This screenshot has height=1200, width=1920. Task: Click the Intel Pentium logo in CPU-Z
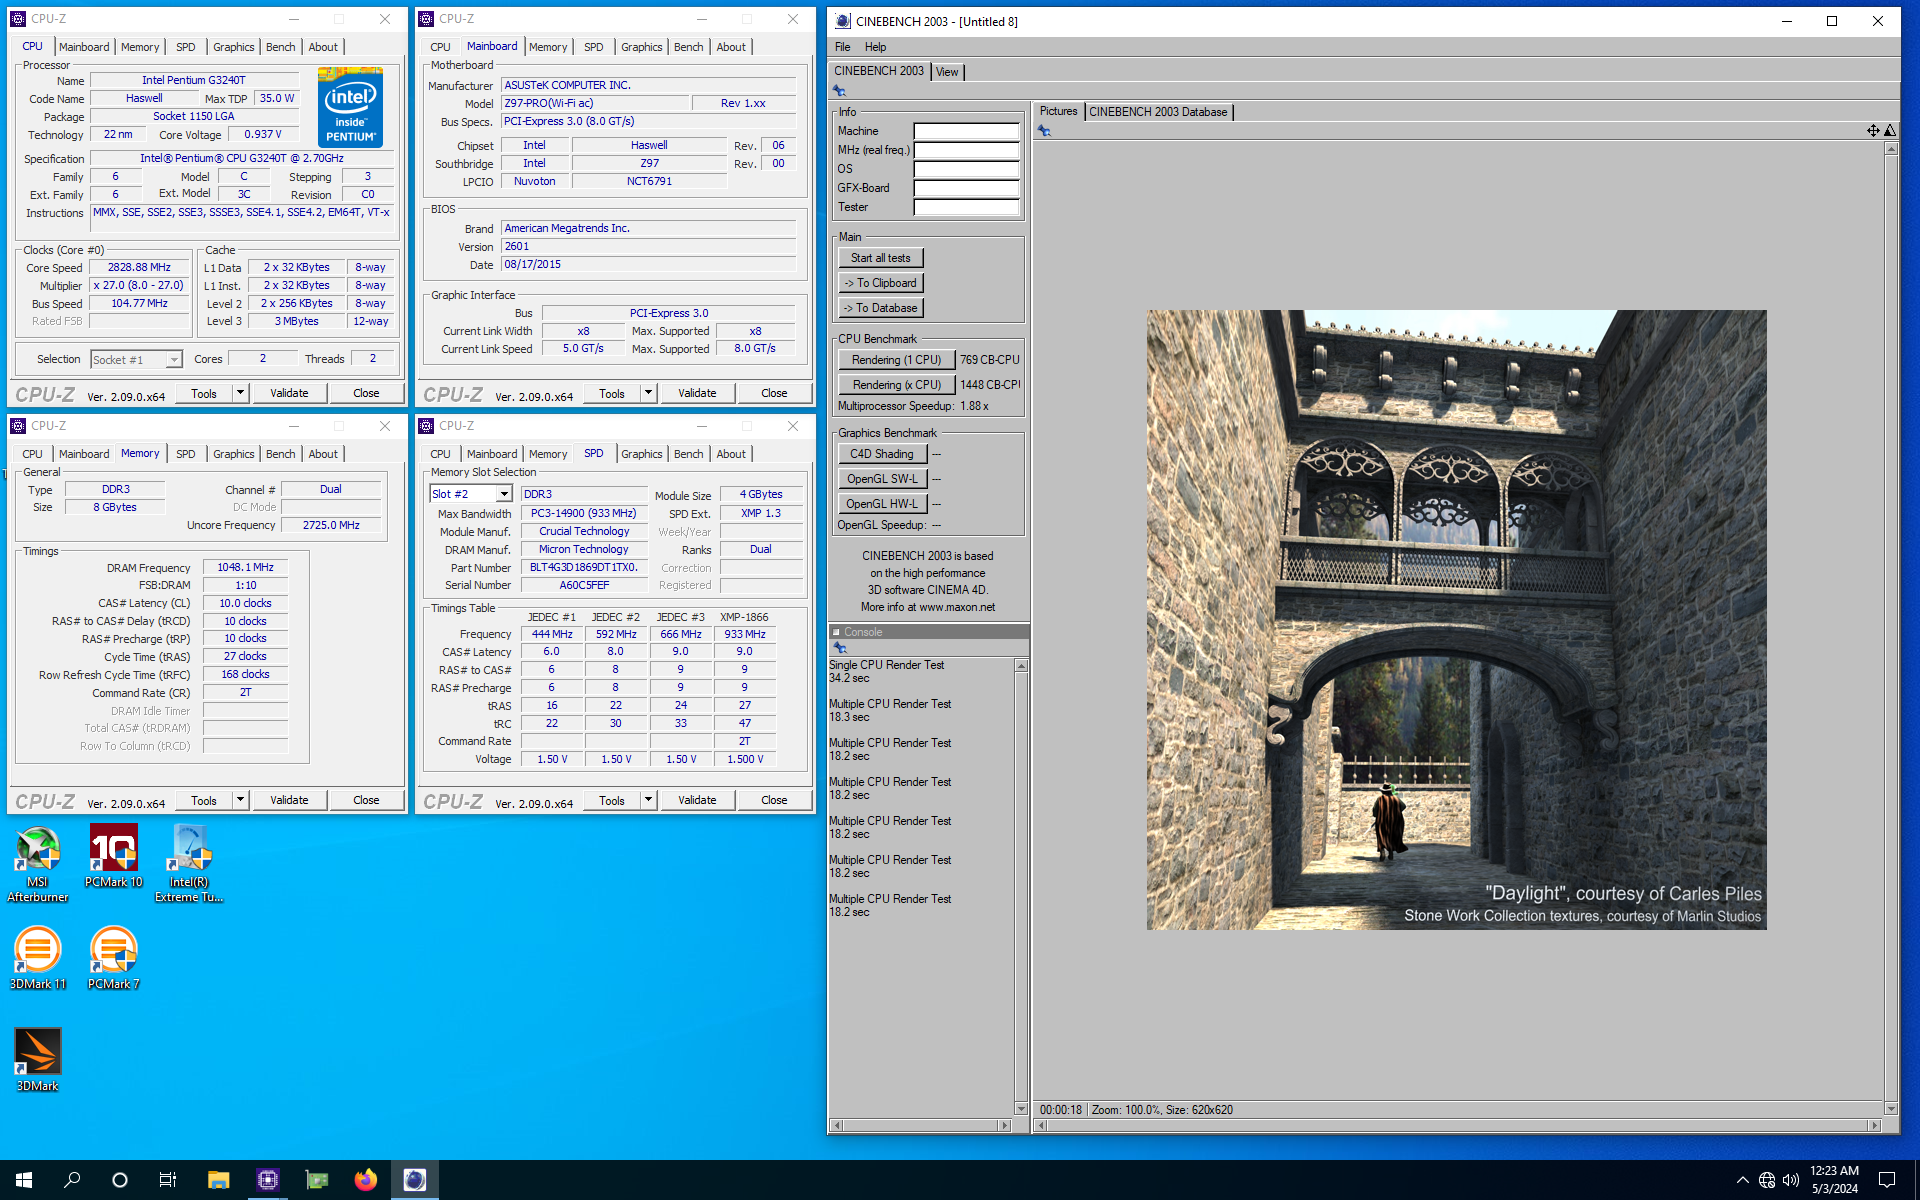pos(351,107)
